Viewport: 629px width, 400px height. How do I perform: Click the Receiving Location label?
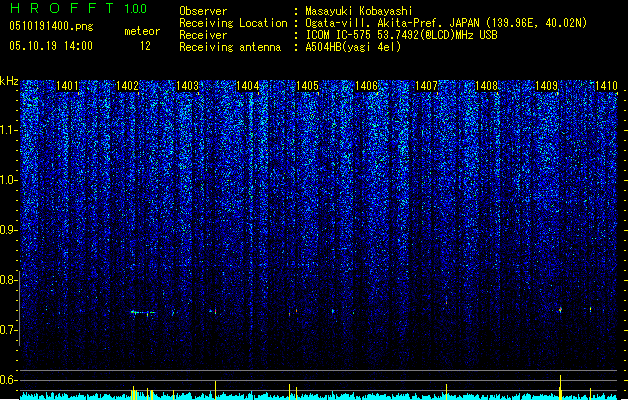point(233,23)
